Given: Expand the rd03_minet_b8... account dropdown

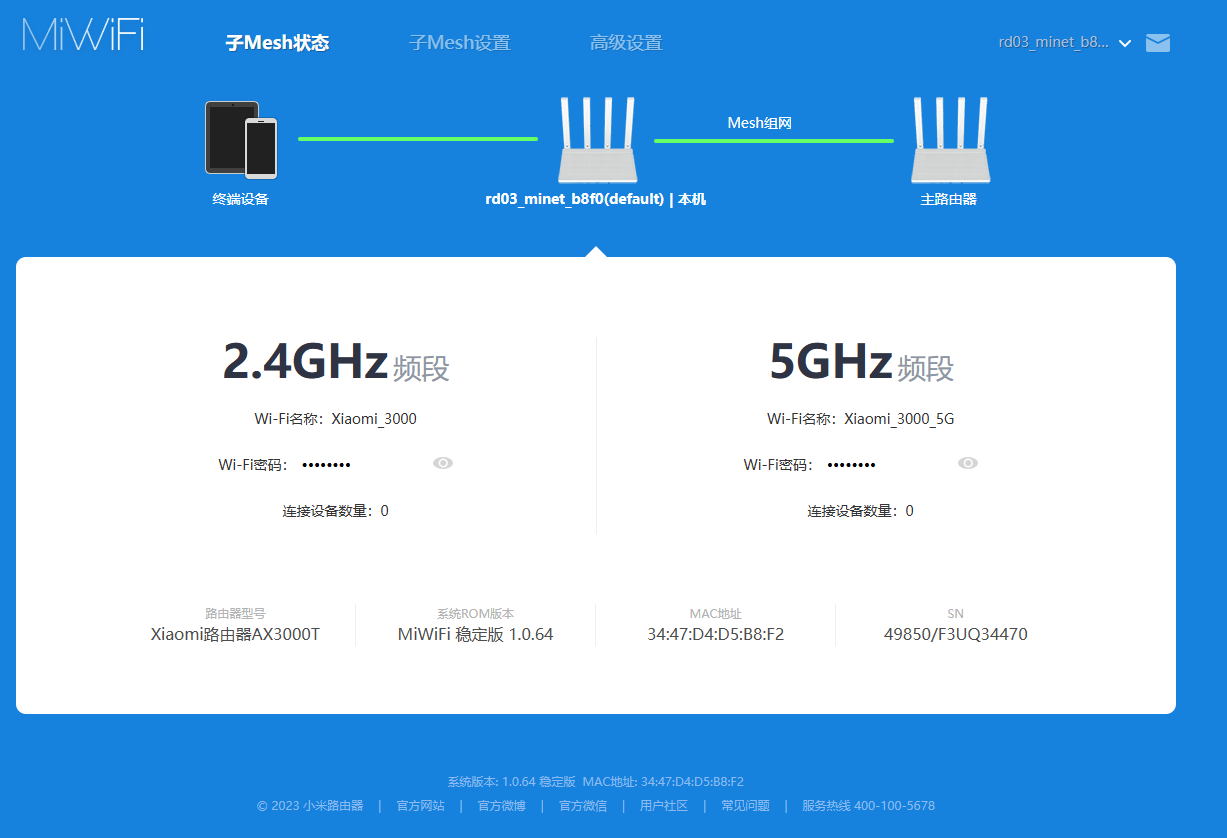Looking at the screenshot, I should (x=1065, y=42).
